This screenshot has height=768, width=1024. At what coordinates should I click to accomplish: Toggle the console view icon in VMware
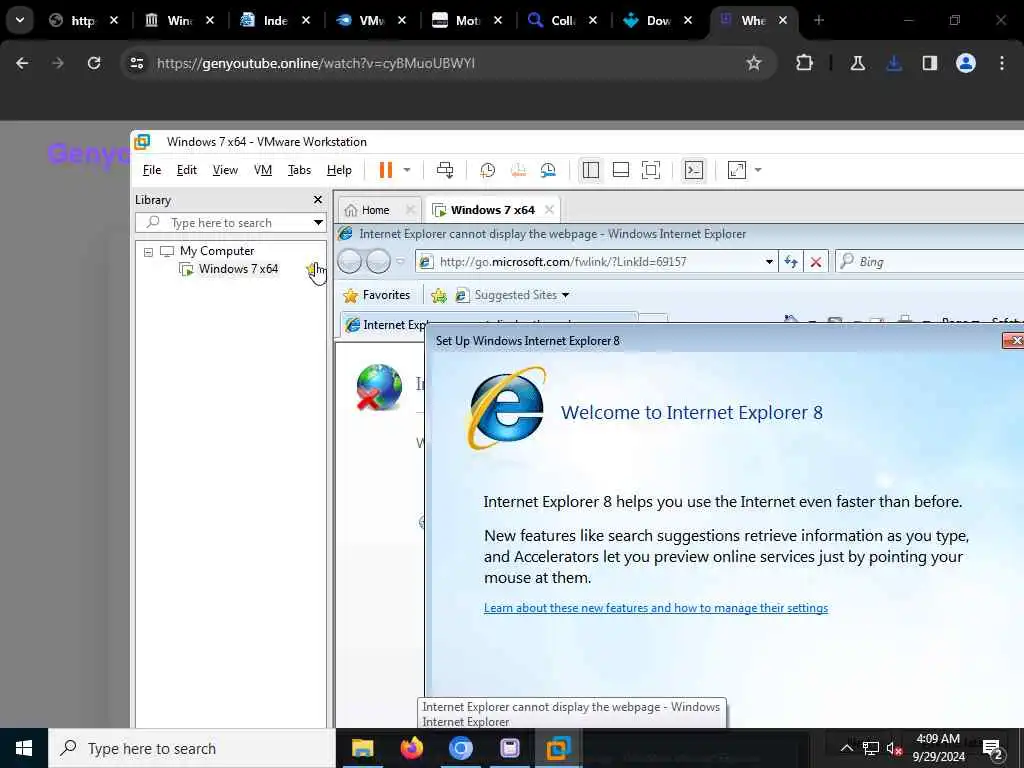pyautogui.click(x=694, y=170)
